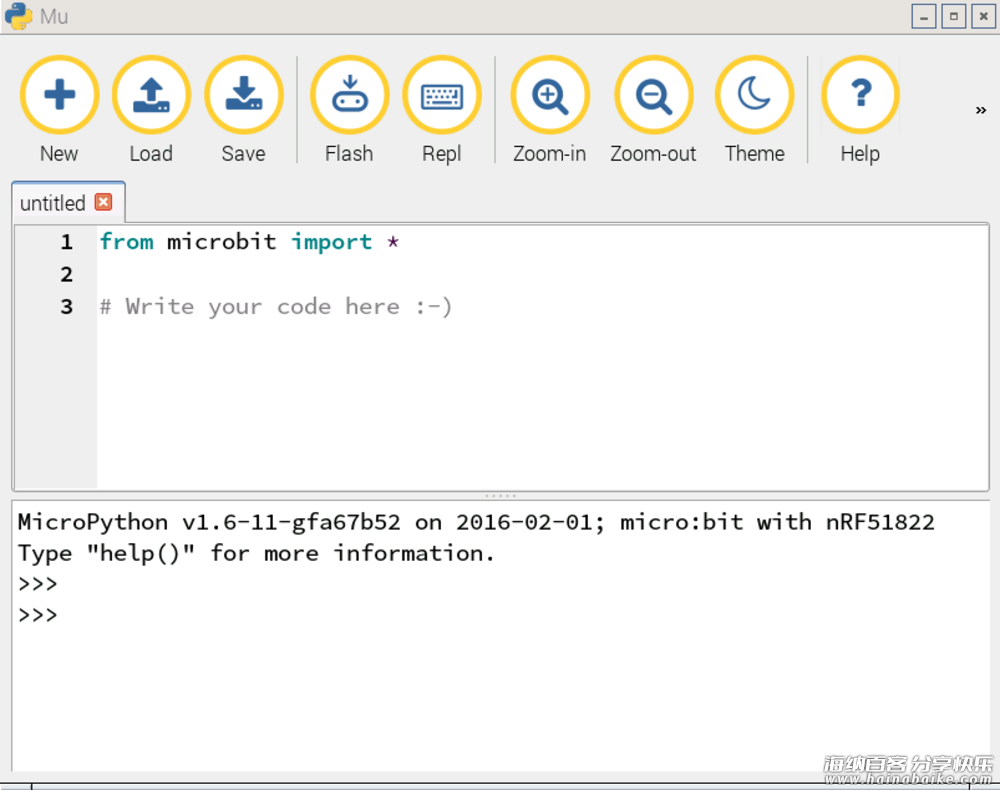The width and height of the screenshot is (1000, 790).
Task: Expand the toolbar overflow chevron
Action: (981, 110)
